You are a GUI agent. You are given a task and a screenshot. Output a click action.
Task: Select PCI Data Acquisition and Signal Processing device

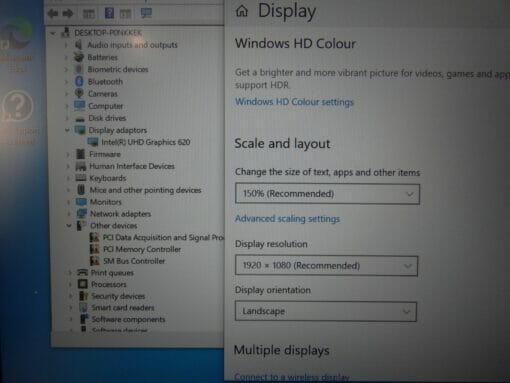(x=163, y=237)
